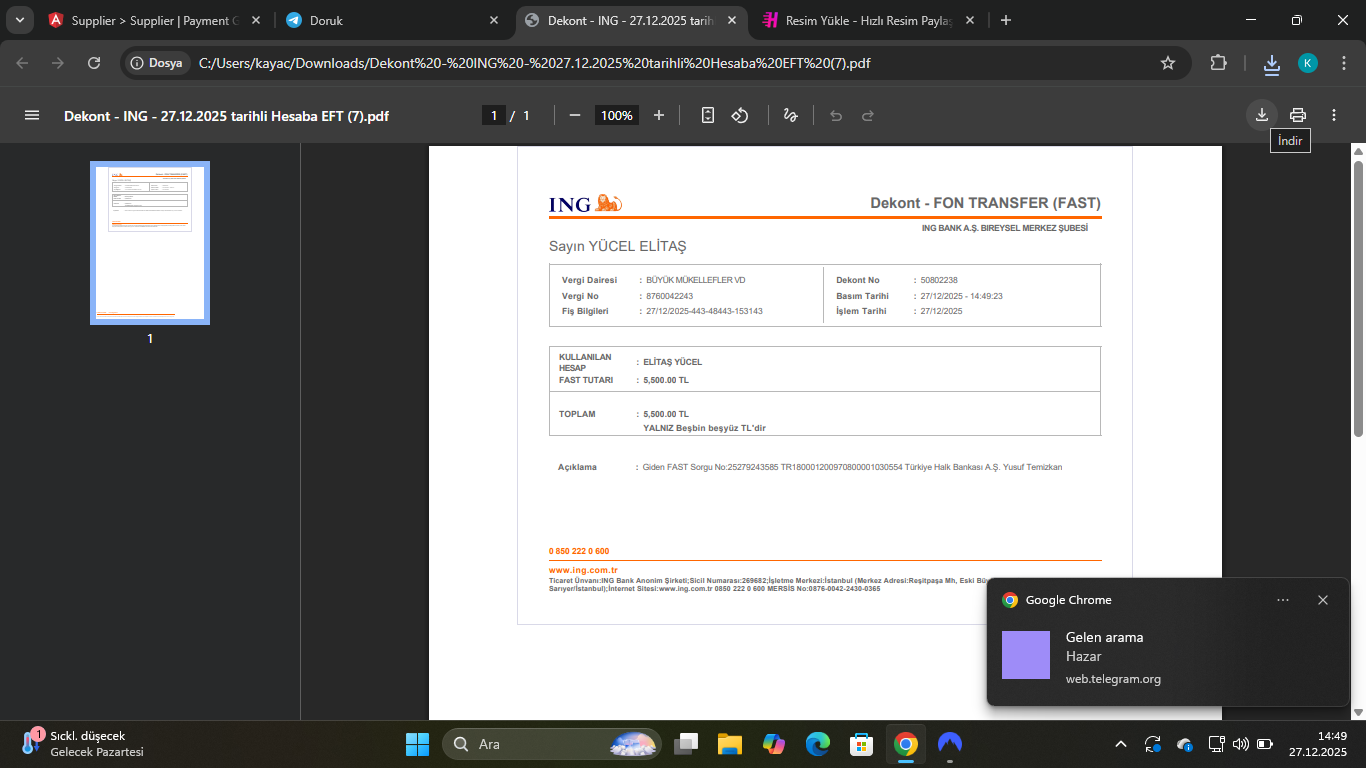Dismiss the Google Chrome notification
This screenshot has width=1366, height=768.
click(x=1323, y=600)
